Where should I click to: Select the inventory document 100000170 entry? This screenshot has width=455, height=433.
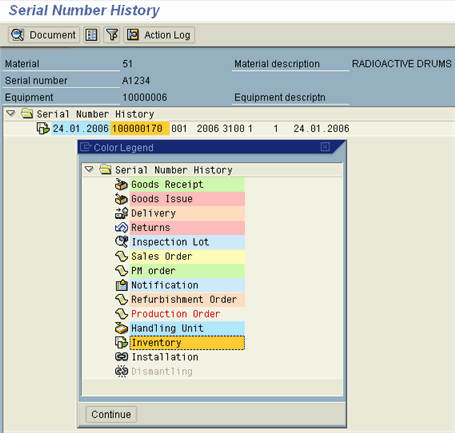[140, 128]
